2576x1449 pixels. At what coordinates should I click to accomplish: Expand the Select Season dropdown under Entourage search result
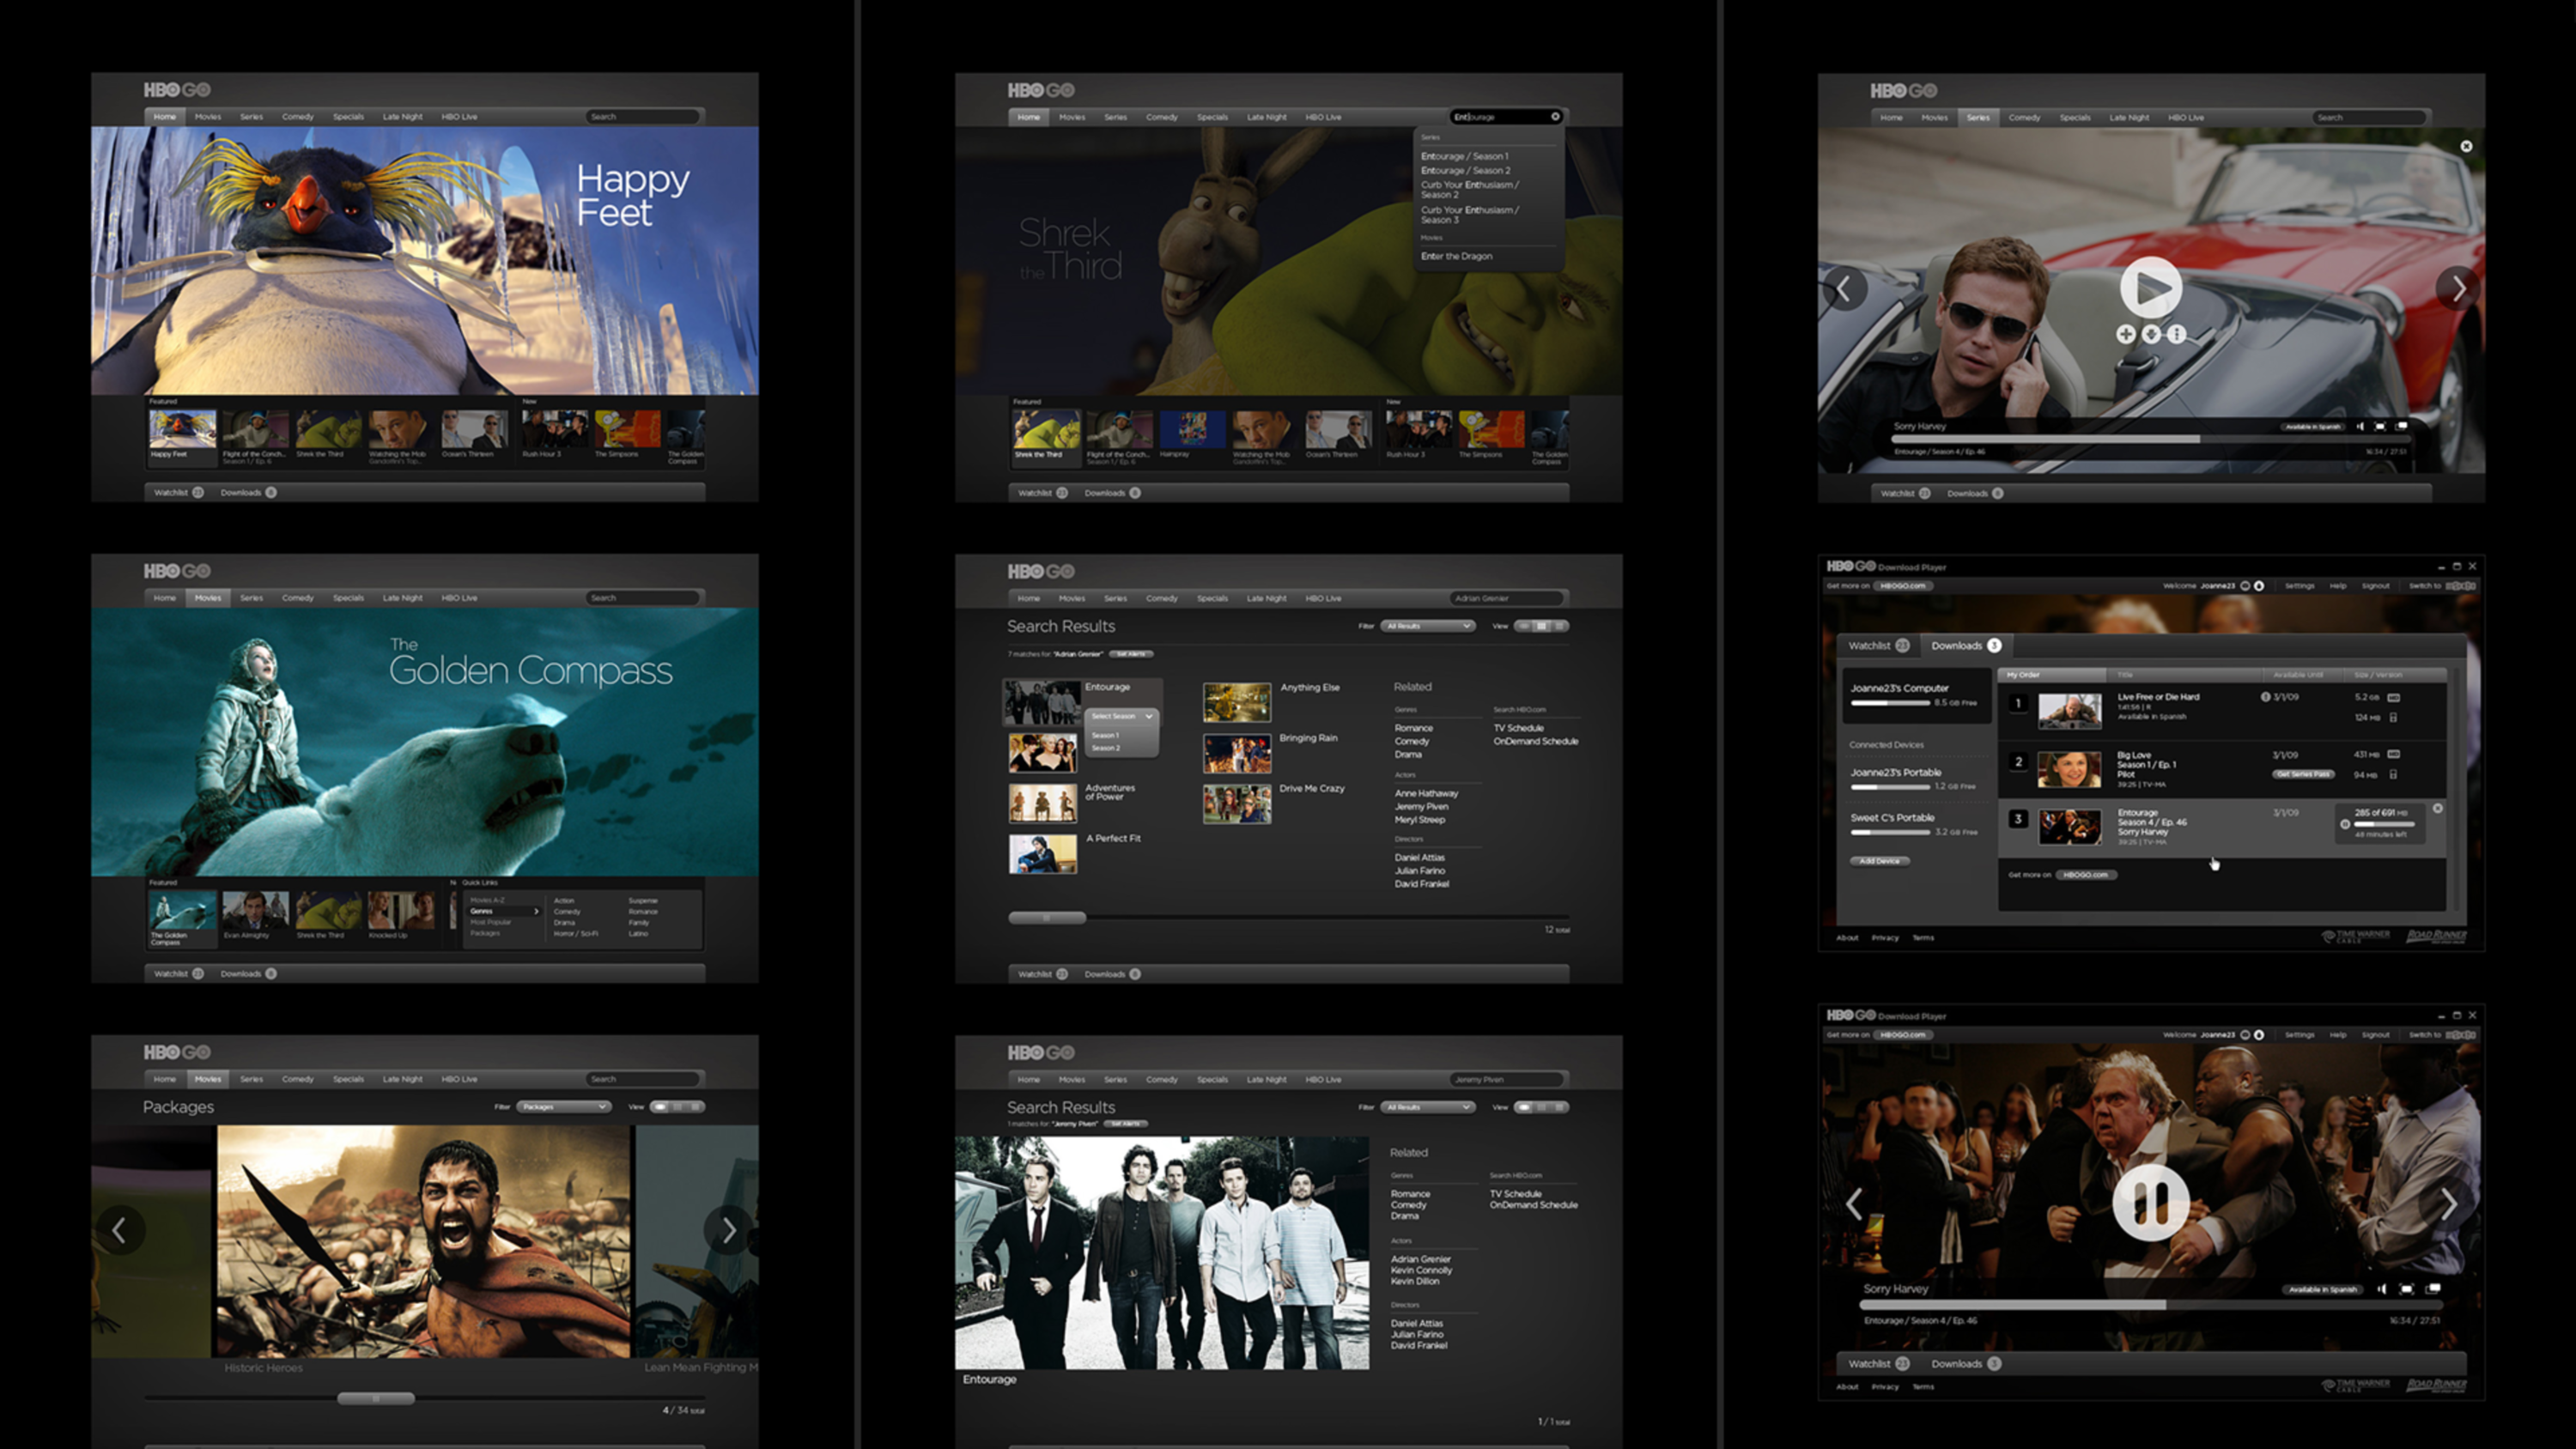tap(1121, 716)
